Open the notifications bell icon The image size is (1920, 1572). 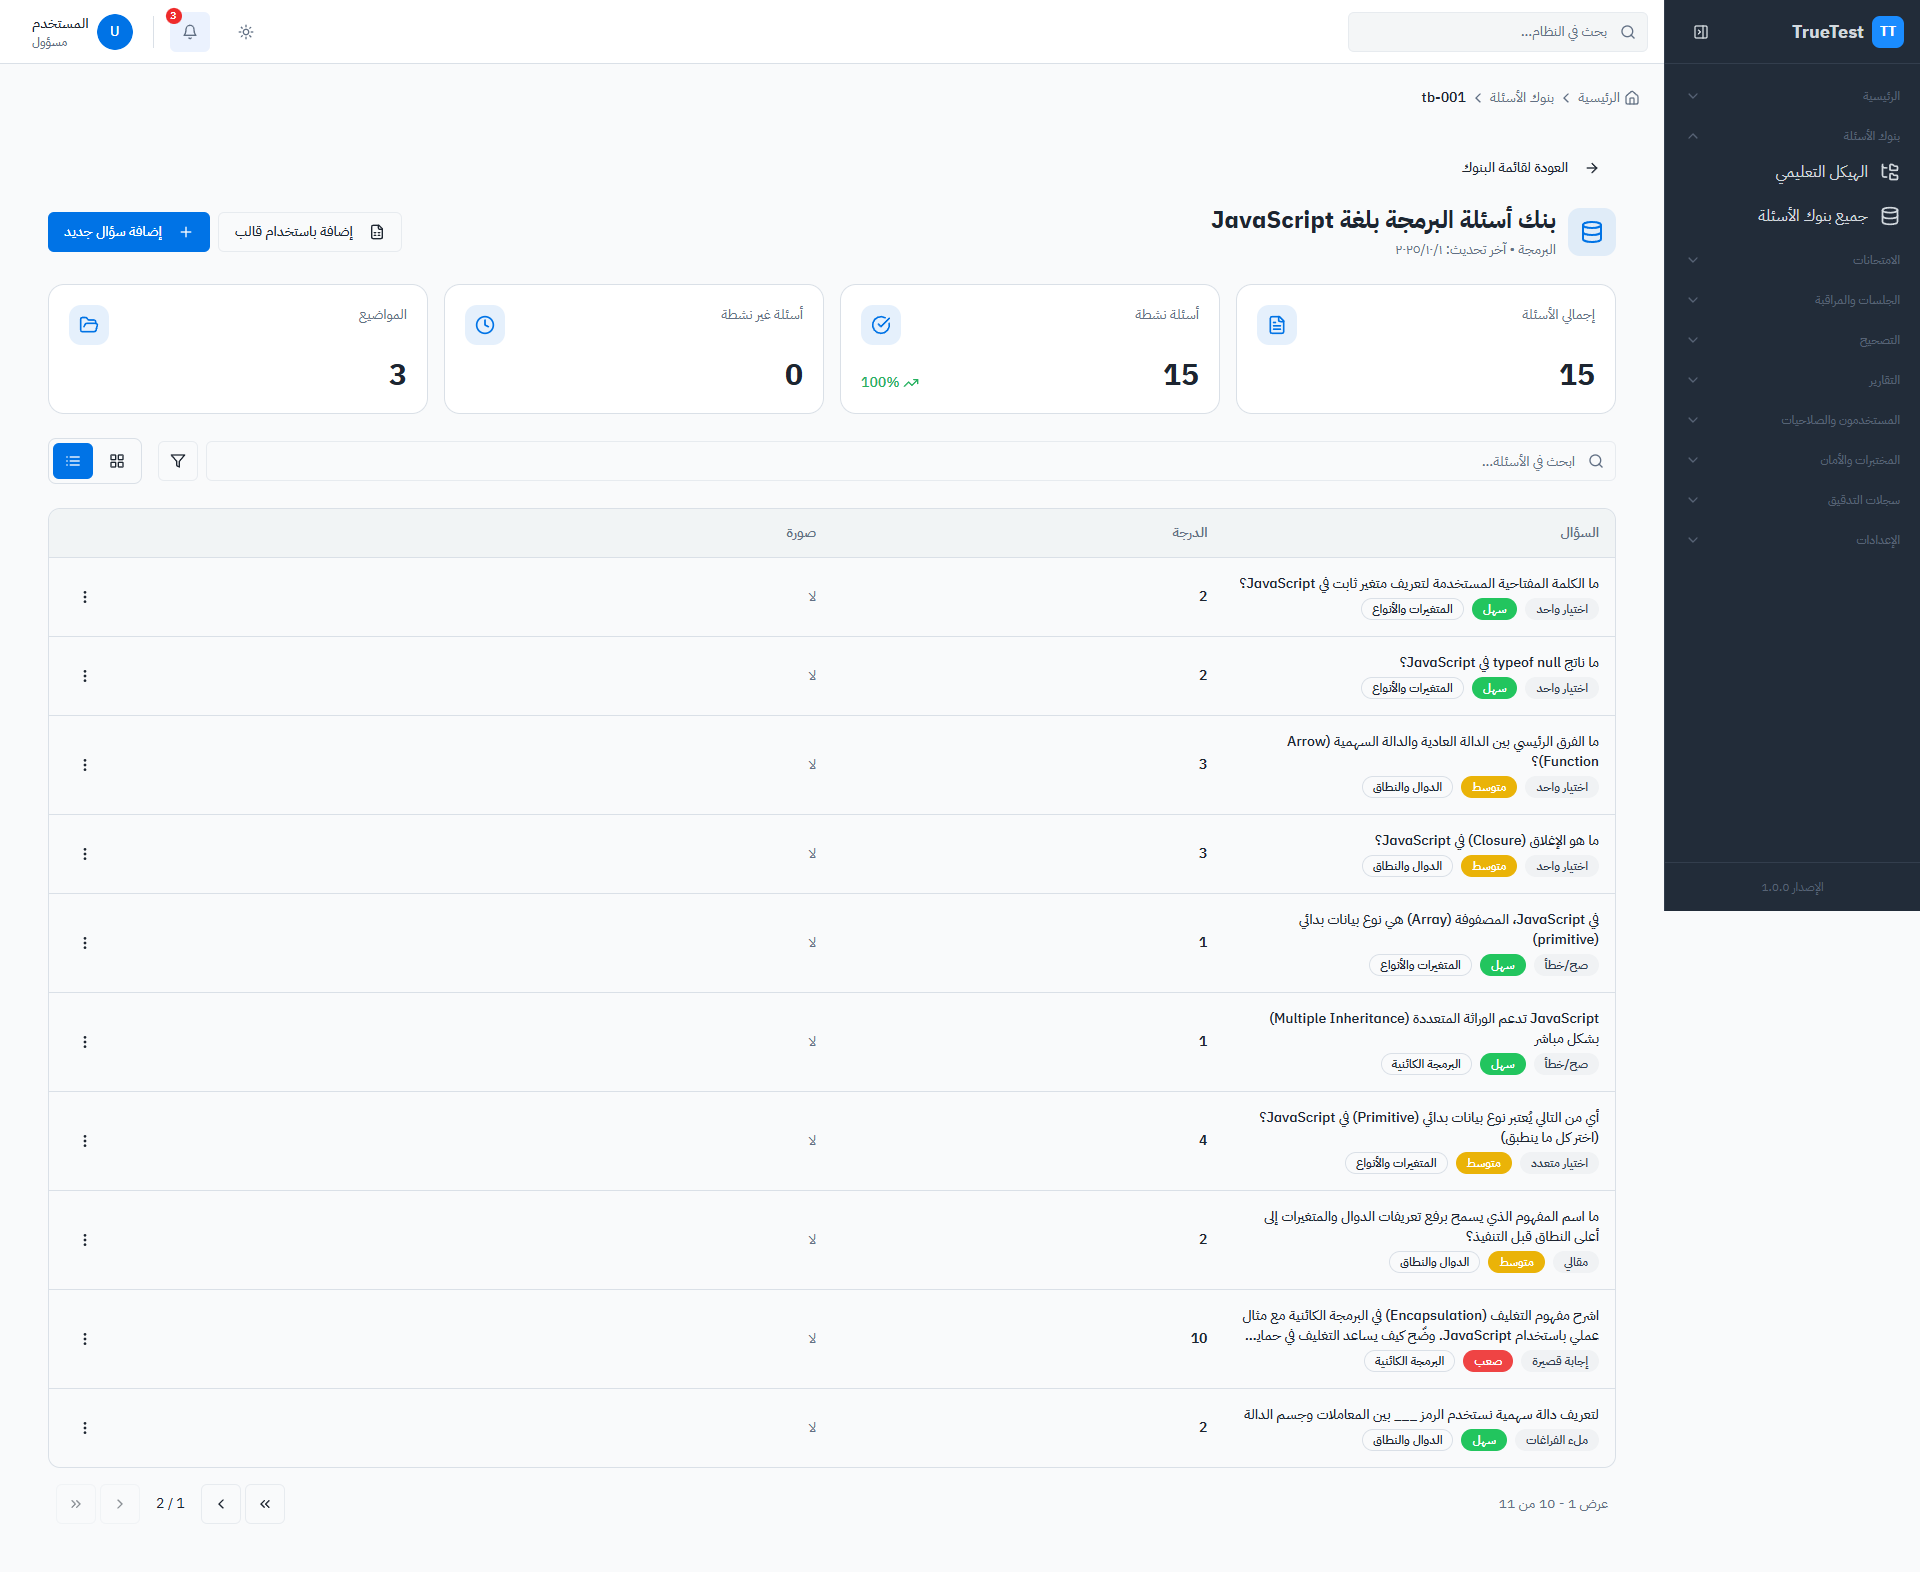click(190, 32)
